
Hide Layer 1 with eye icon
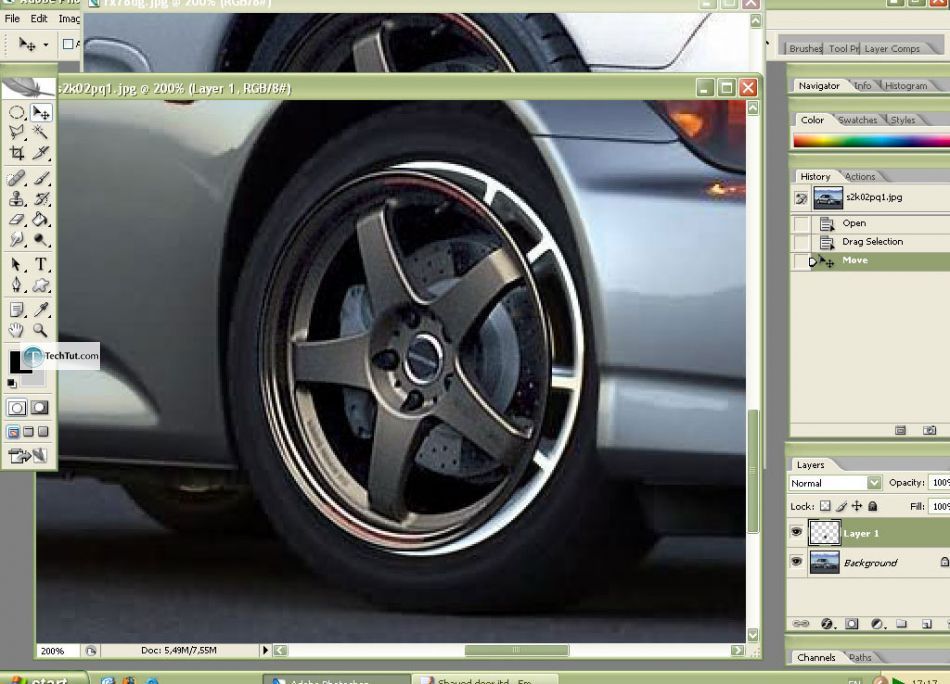point(796,533)
